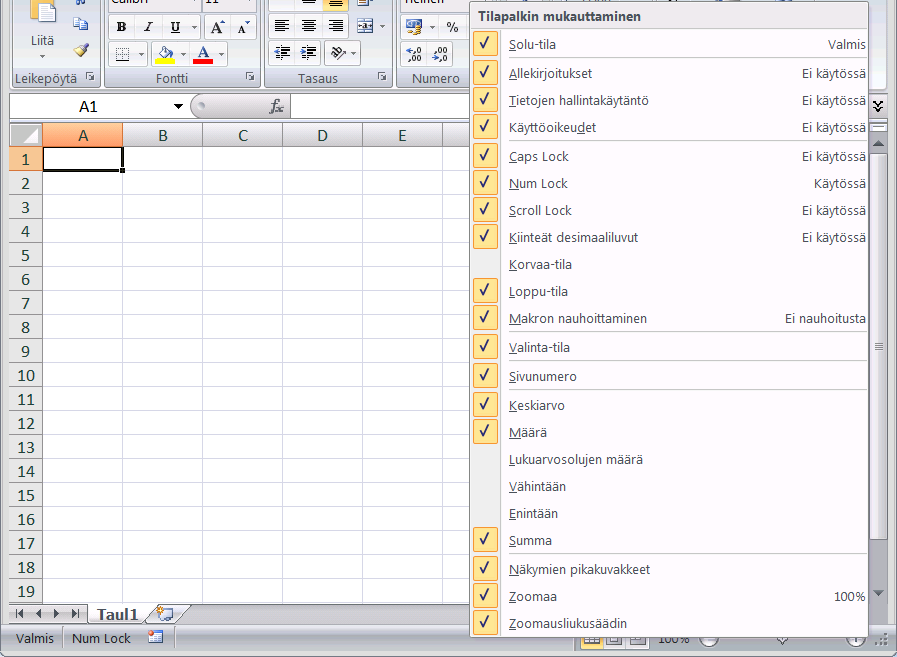Decrease font size with the small A icon

tap(243, 27)
